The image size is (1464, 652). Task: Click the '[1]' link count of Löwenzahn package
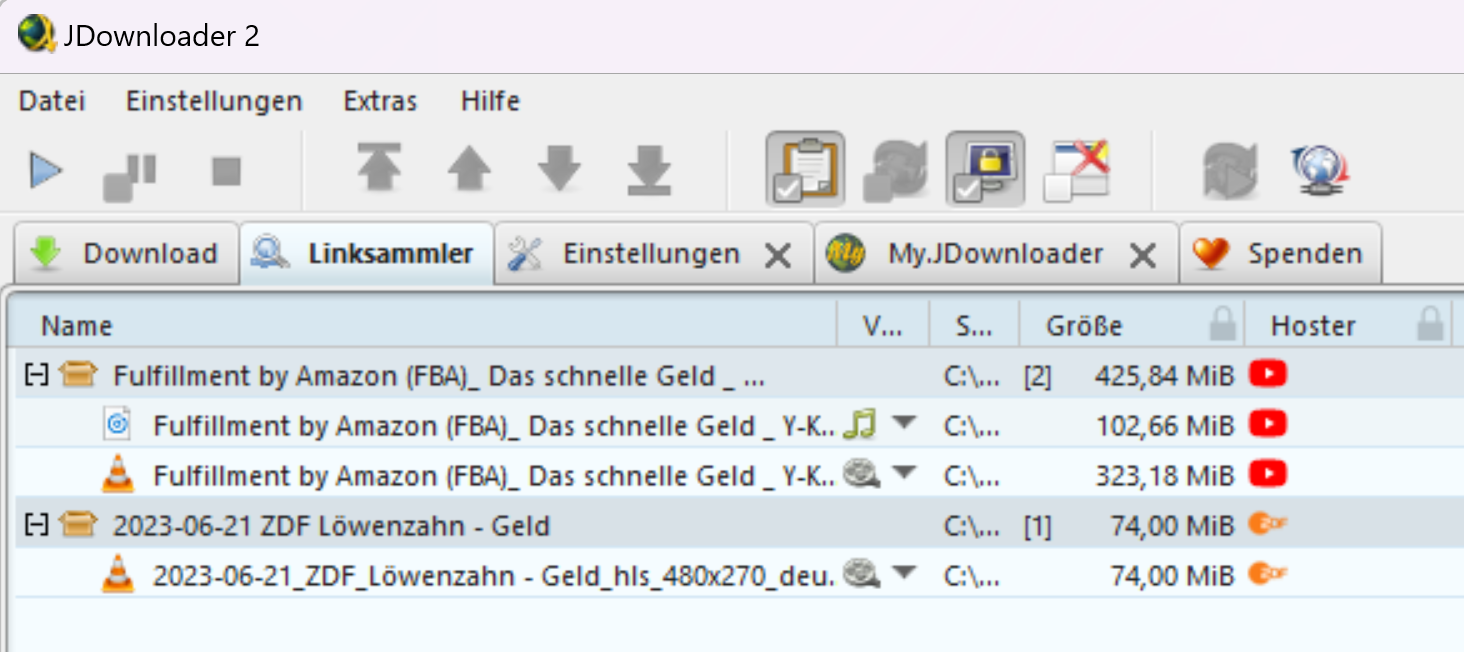1037,526
